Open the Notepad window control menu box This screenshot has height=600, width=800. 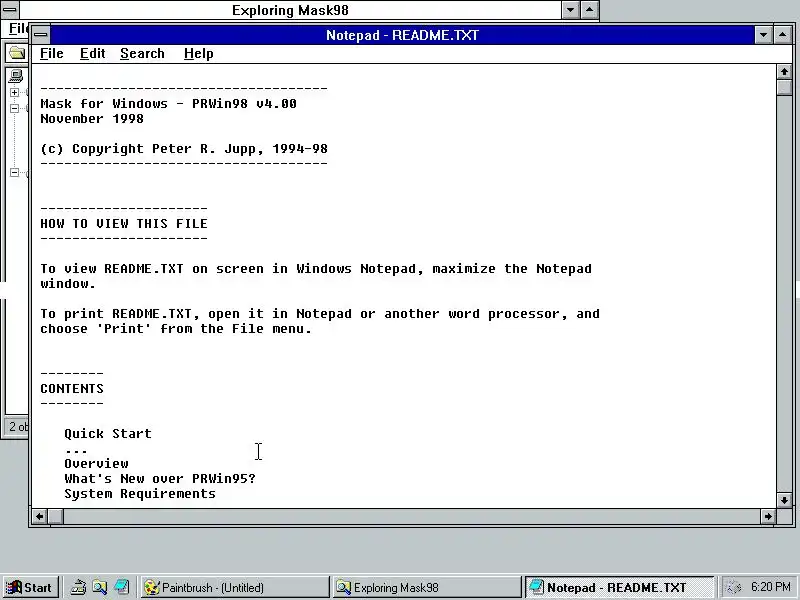click(x=41, y=35)
